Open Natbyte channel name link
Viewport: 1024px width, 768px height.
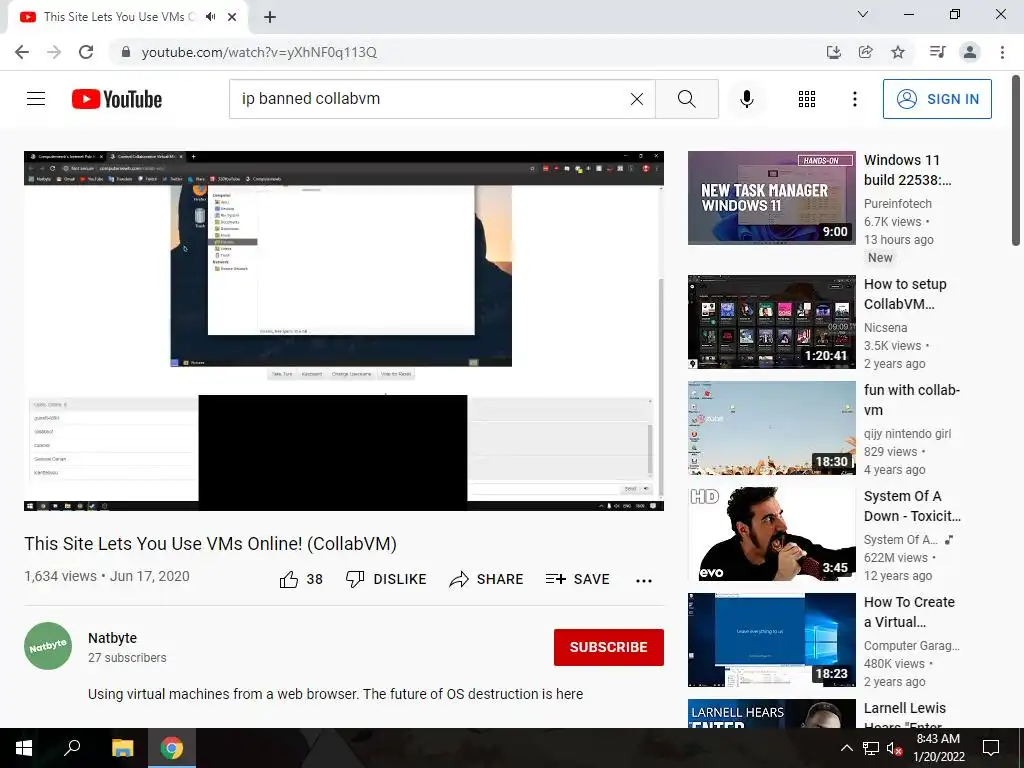tap(112, 638)
